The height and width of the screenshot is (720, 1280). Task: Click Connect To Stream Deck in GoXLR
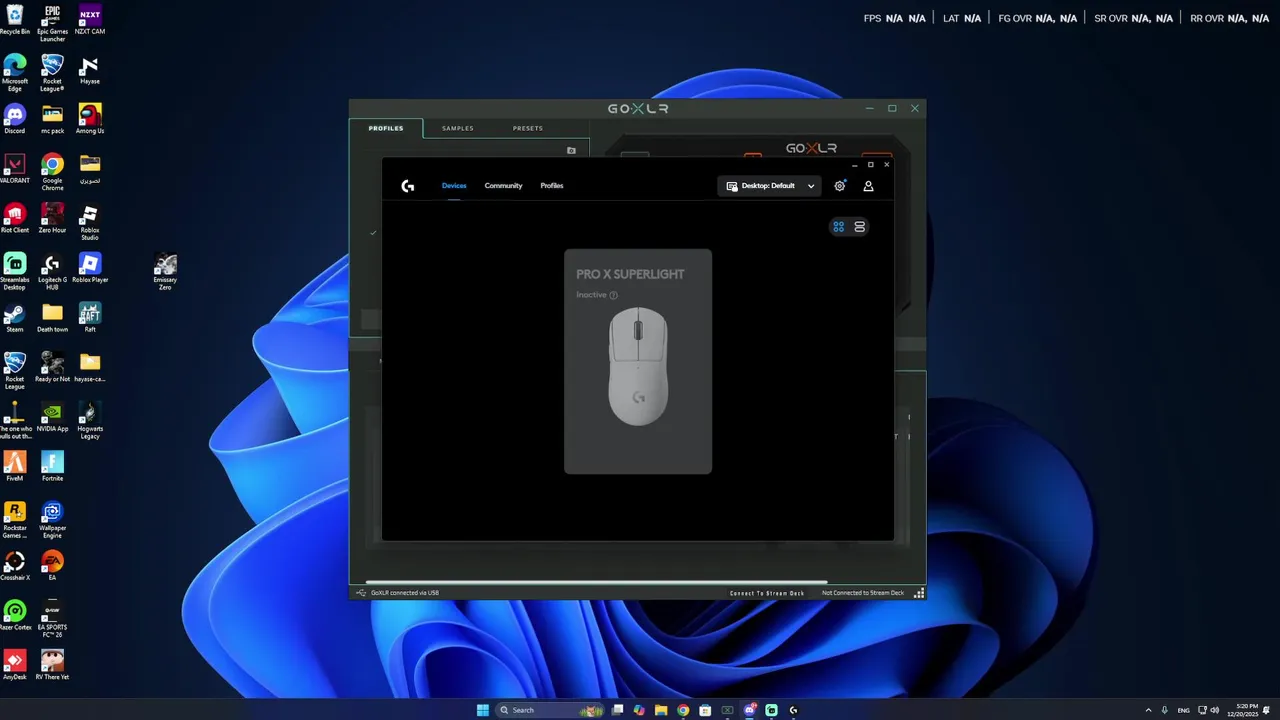767,593
